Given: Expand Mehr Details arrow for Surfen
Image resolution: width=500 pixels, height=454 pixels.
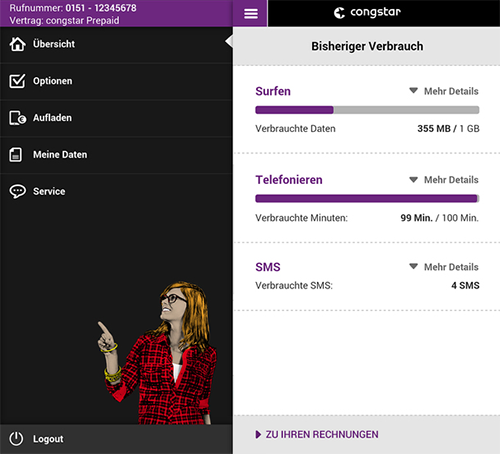Looking at the screenshot, I should click(413, 91).
